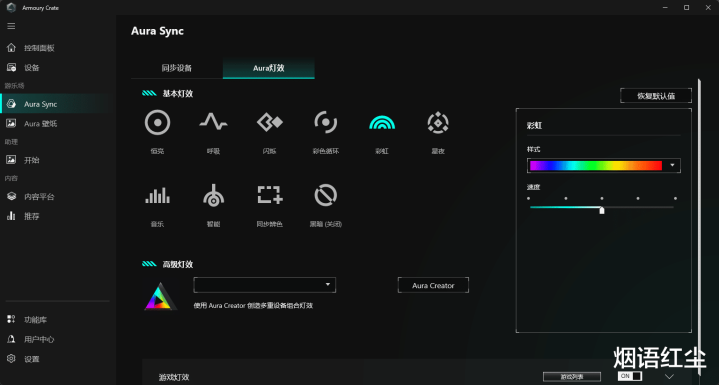Click the 恢复默认值 restore defaults button

point(656,96)
